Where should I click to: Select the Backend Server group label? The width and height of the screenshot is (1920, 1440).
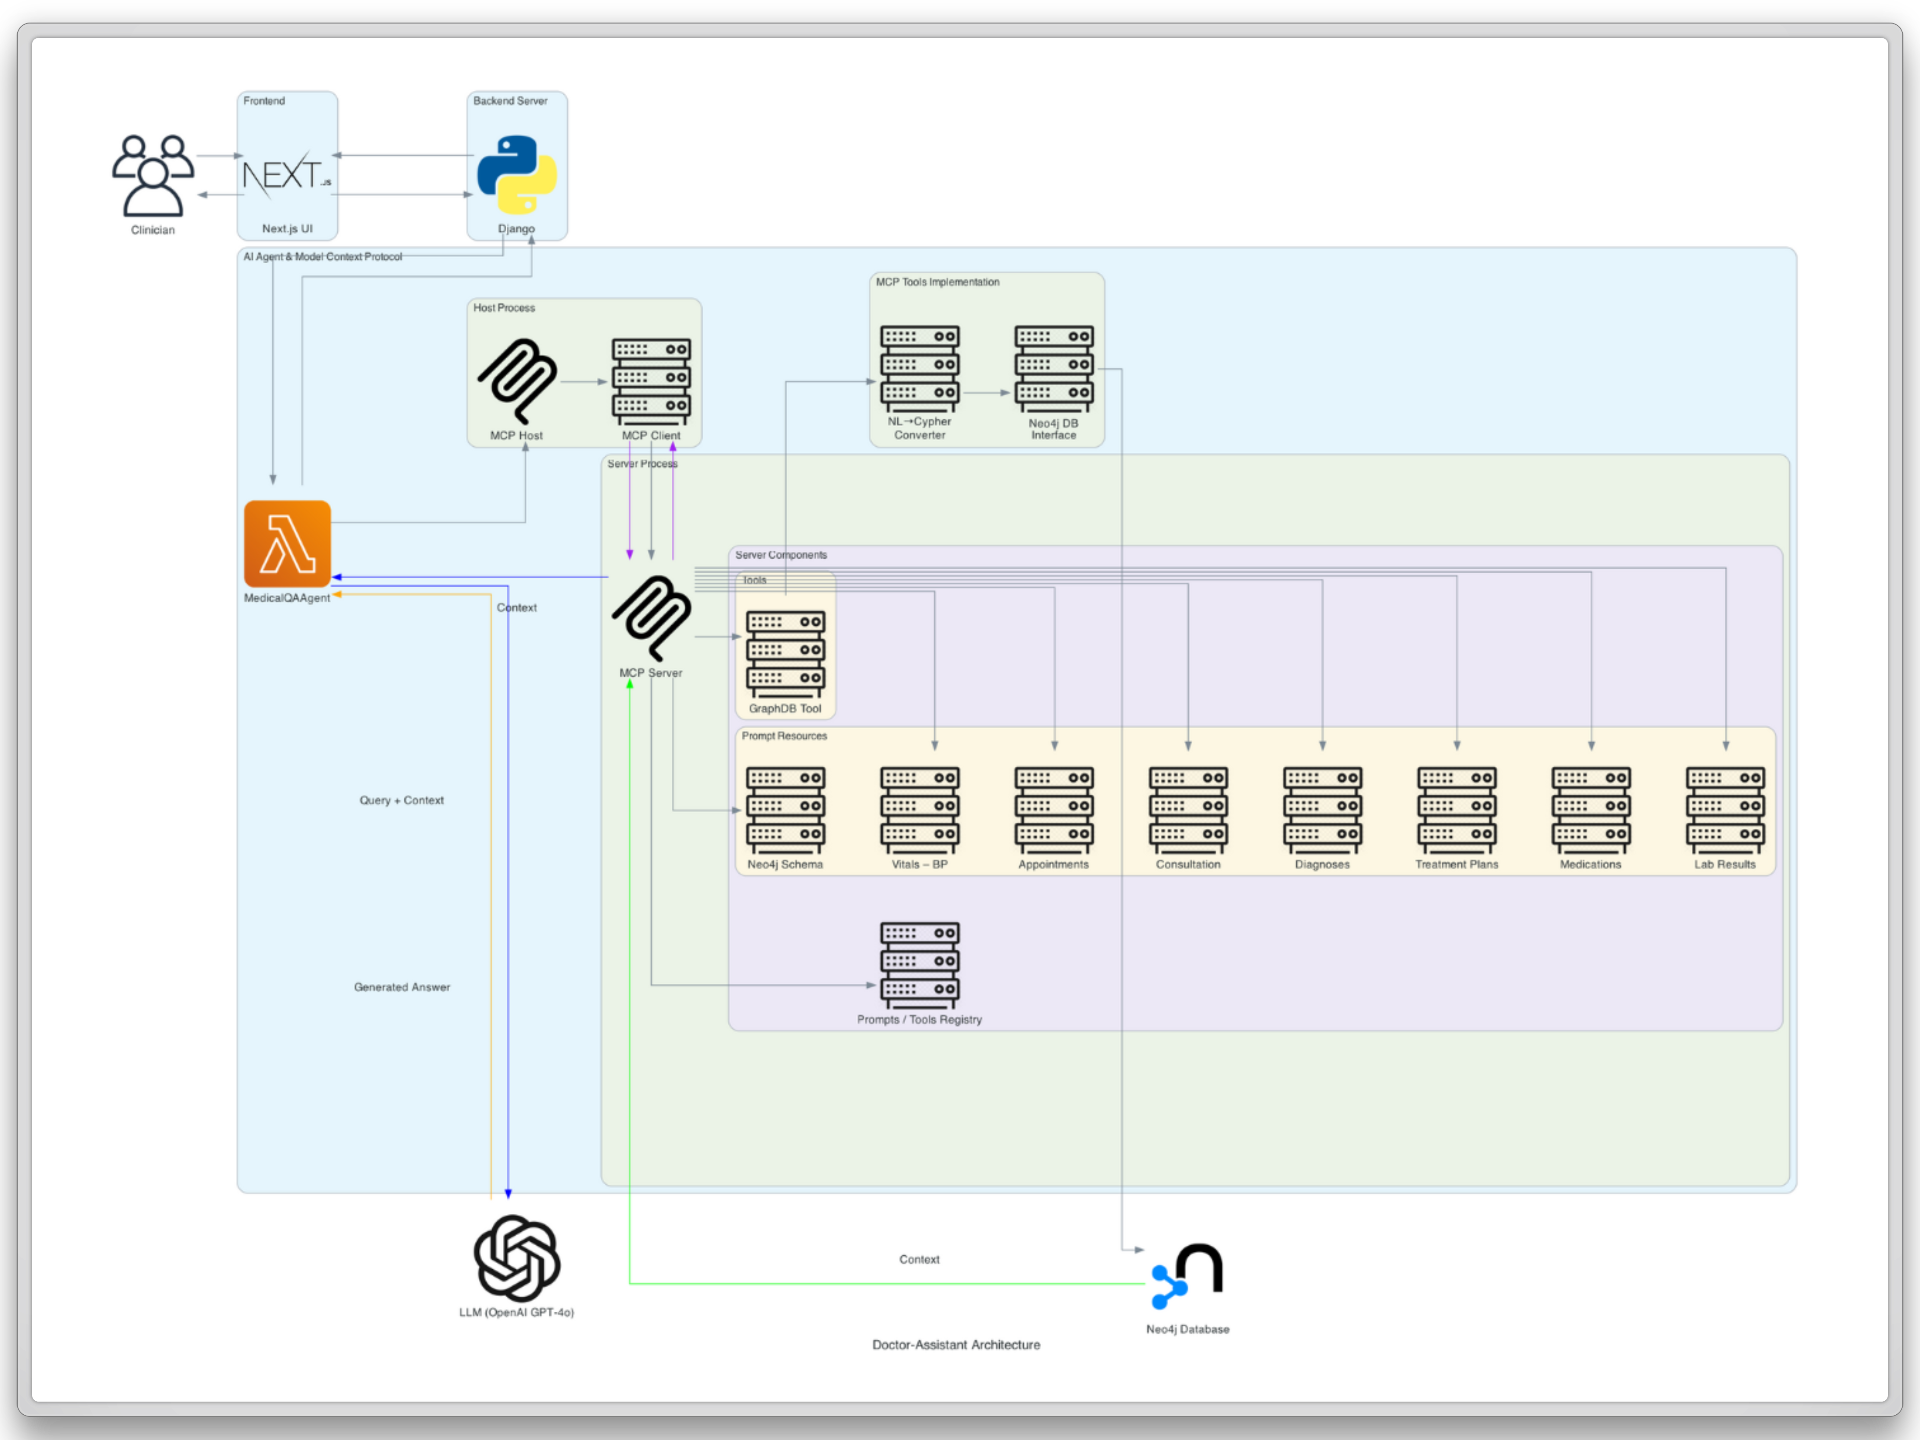510,101
